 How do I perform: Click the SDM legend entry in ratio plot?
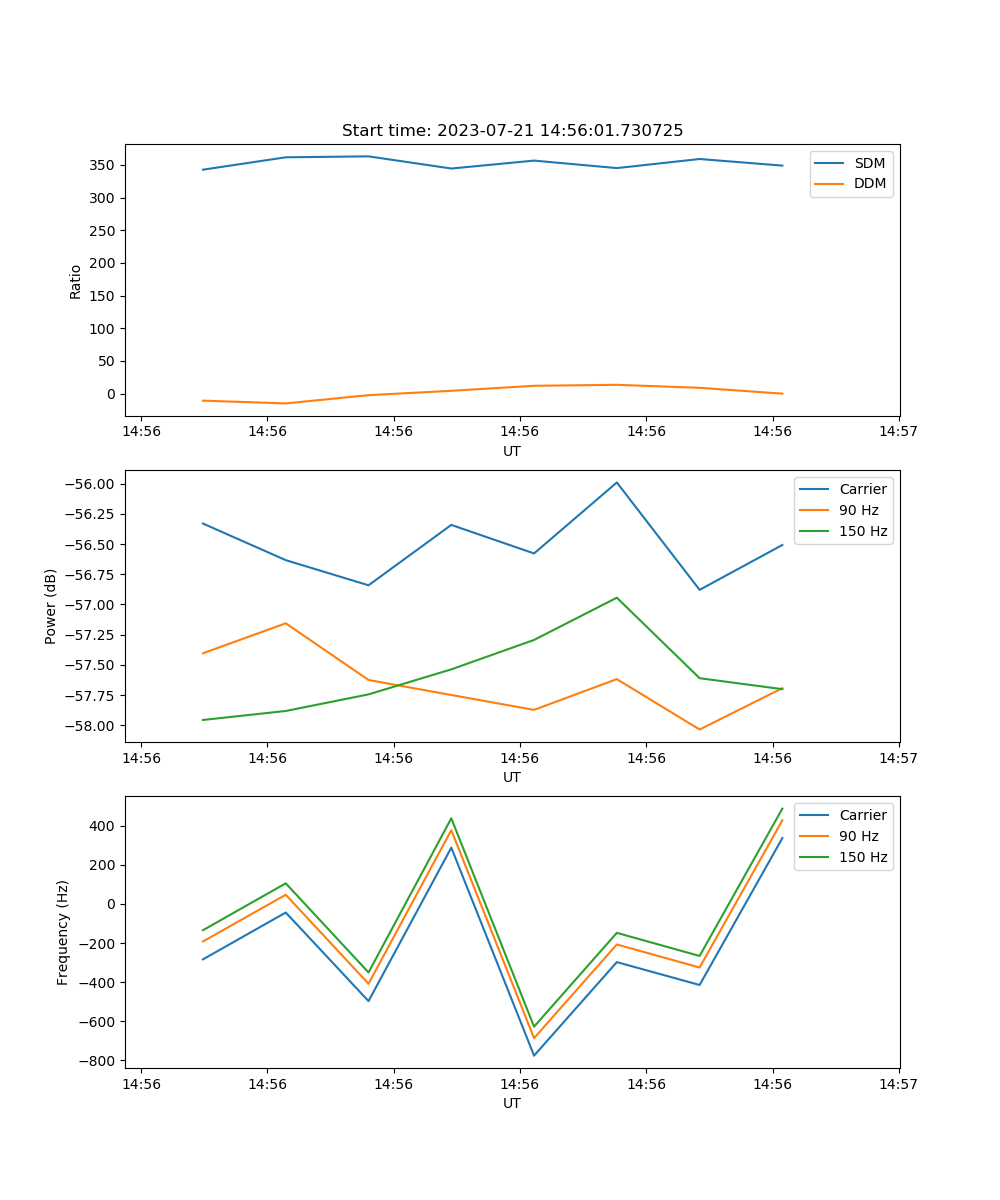[869, 163]
